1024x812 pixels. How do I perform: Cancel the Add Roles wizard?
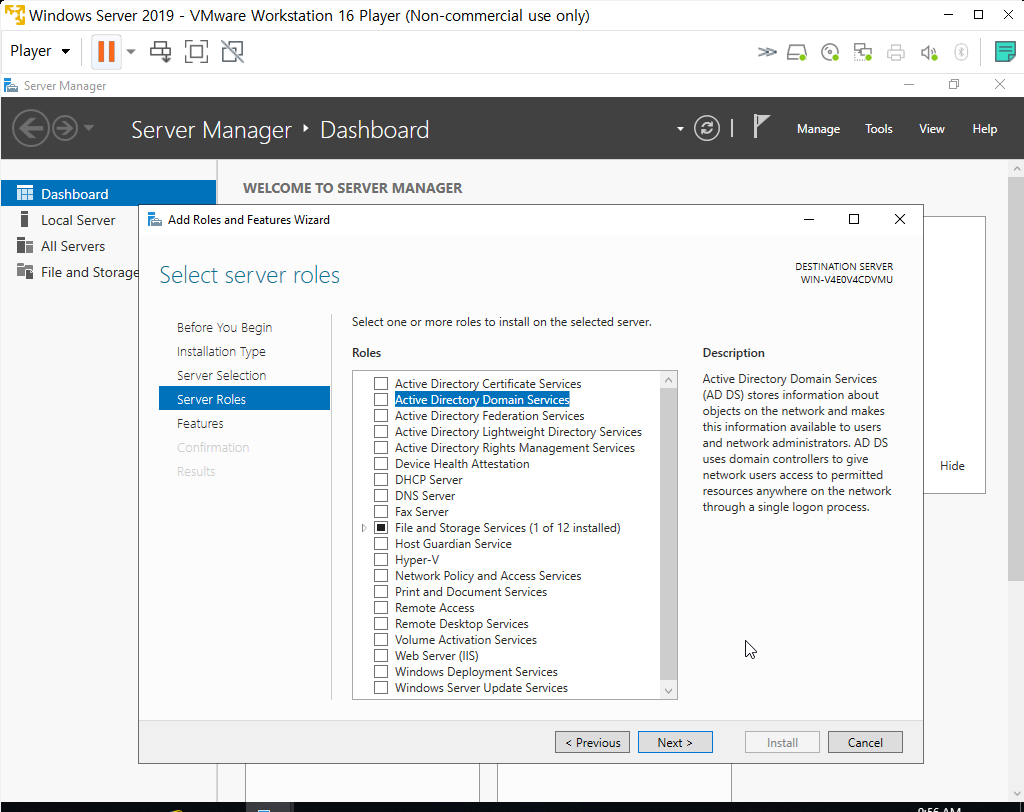coord(865,742)
